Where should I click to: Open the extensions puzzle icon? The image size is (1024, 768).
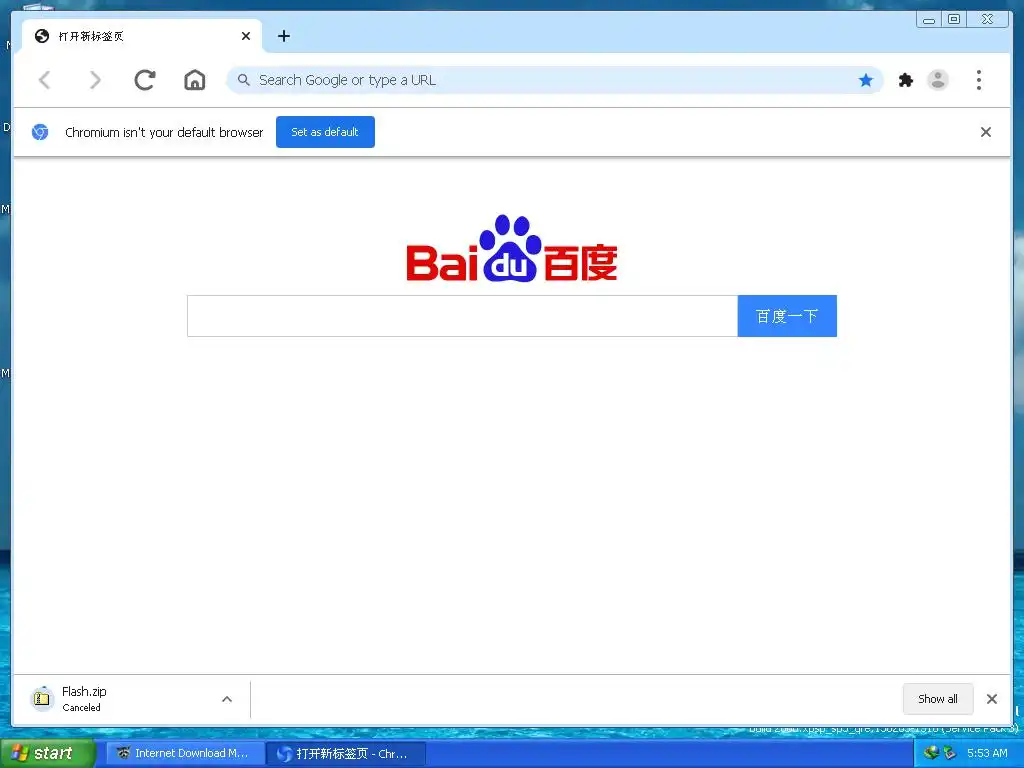click(x=906, y=80)
